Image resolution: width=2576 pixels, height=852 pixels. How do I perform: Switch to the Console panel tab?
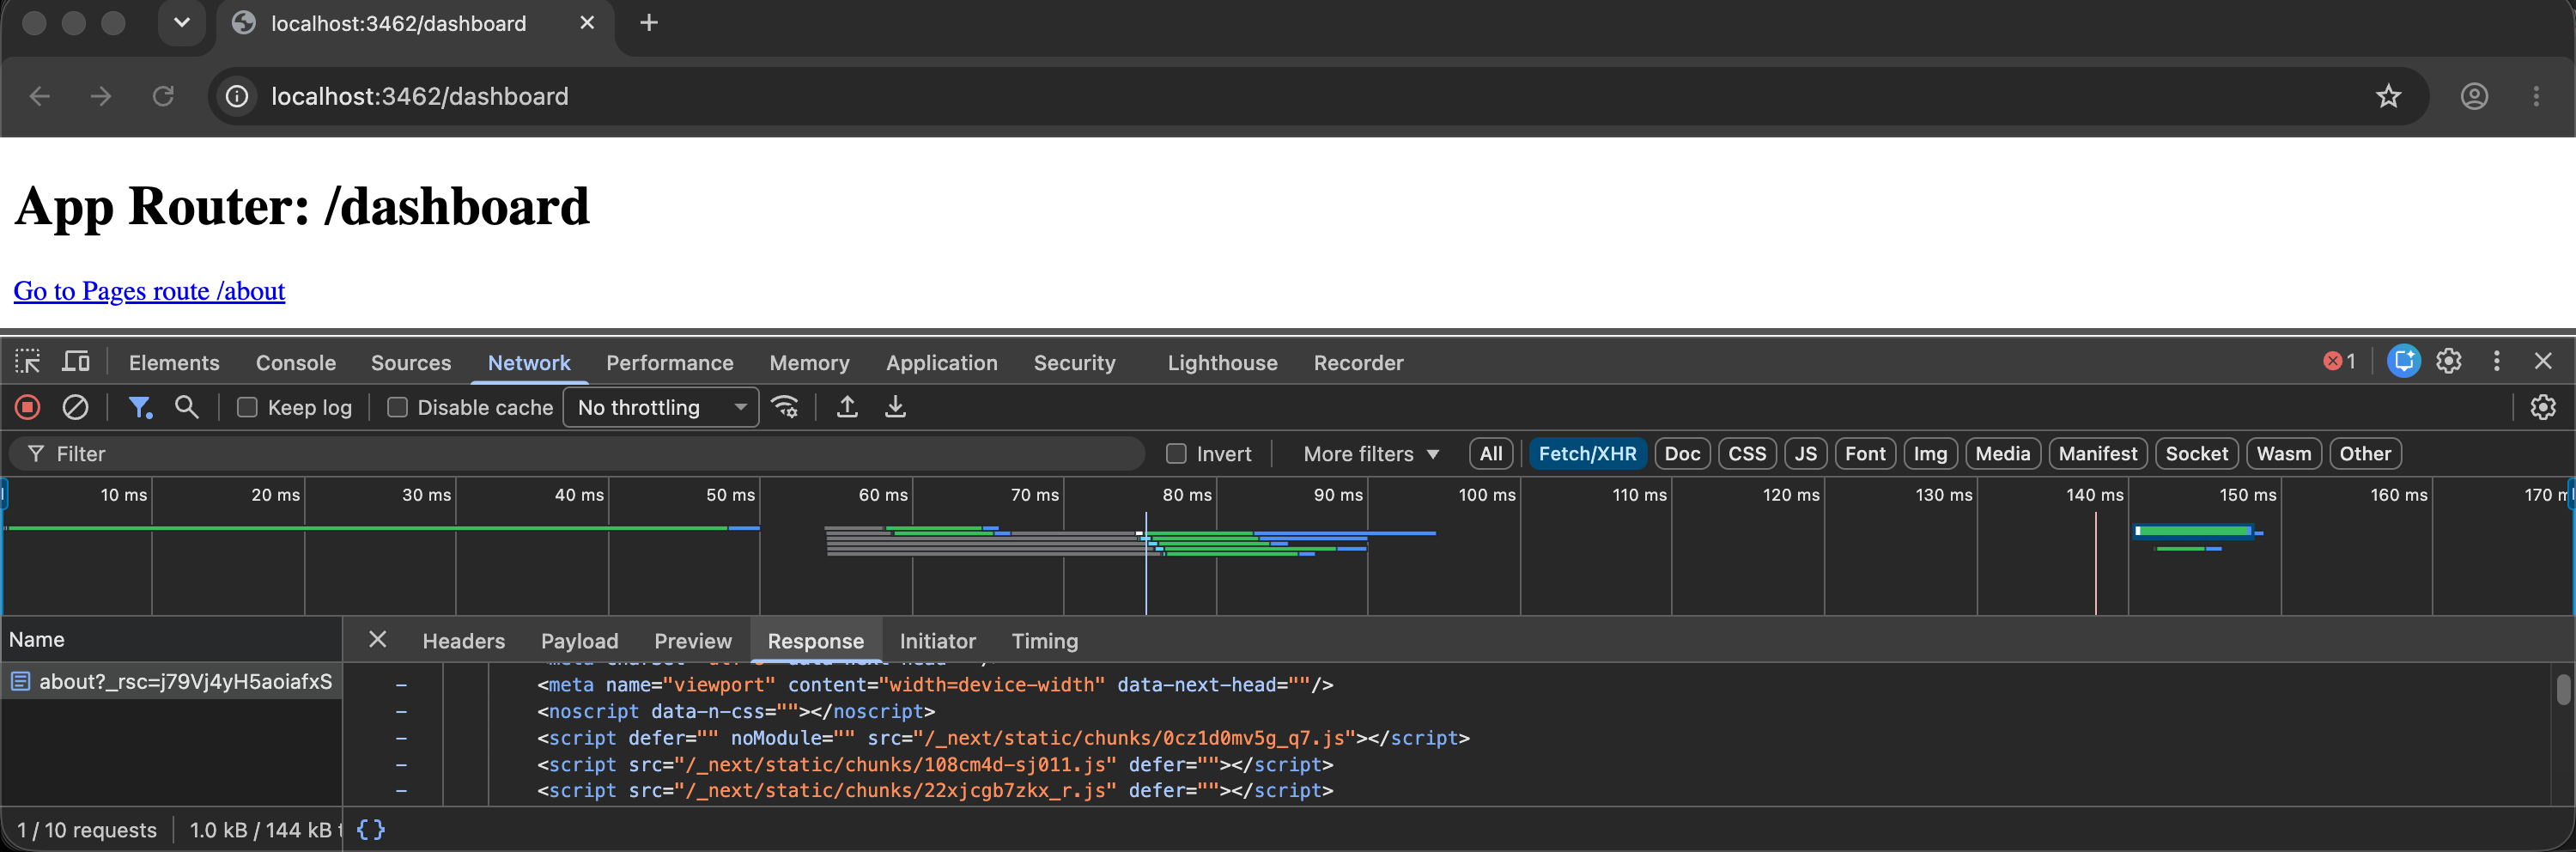pyautogui.click(x=296, y=363)
